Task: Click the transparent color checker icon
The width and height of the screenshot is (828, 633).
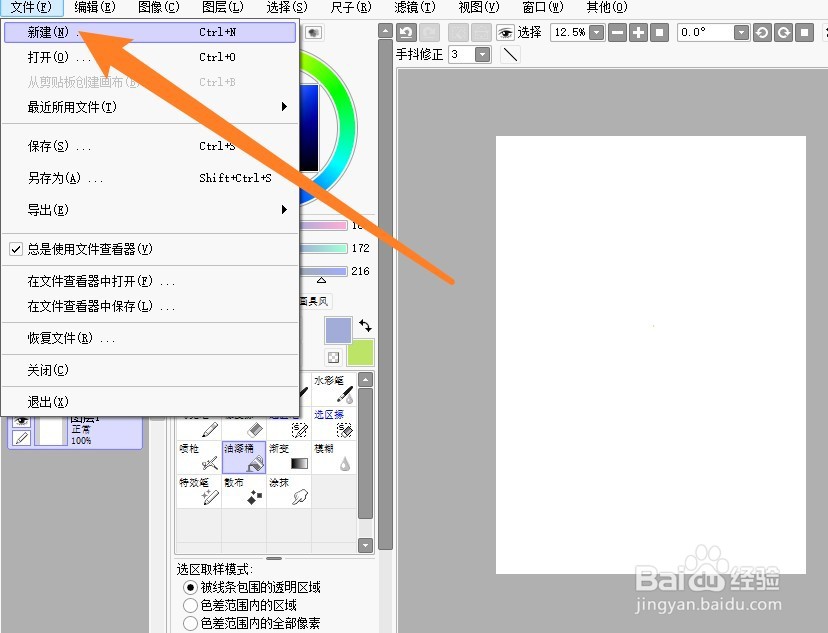Action: pyautogui.click(x=333, y=357)
